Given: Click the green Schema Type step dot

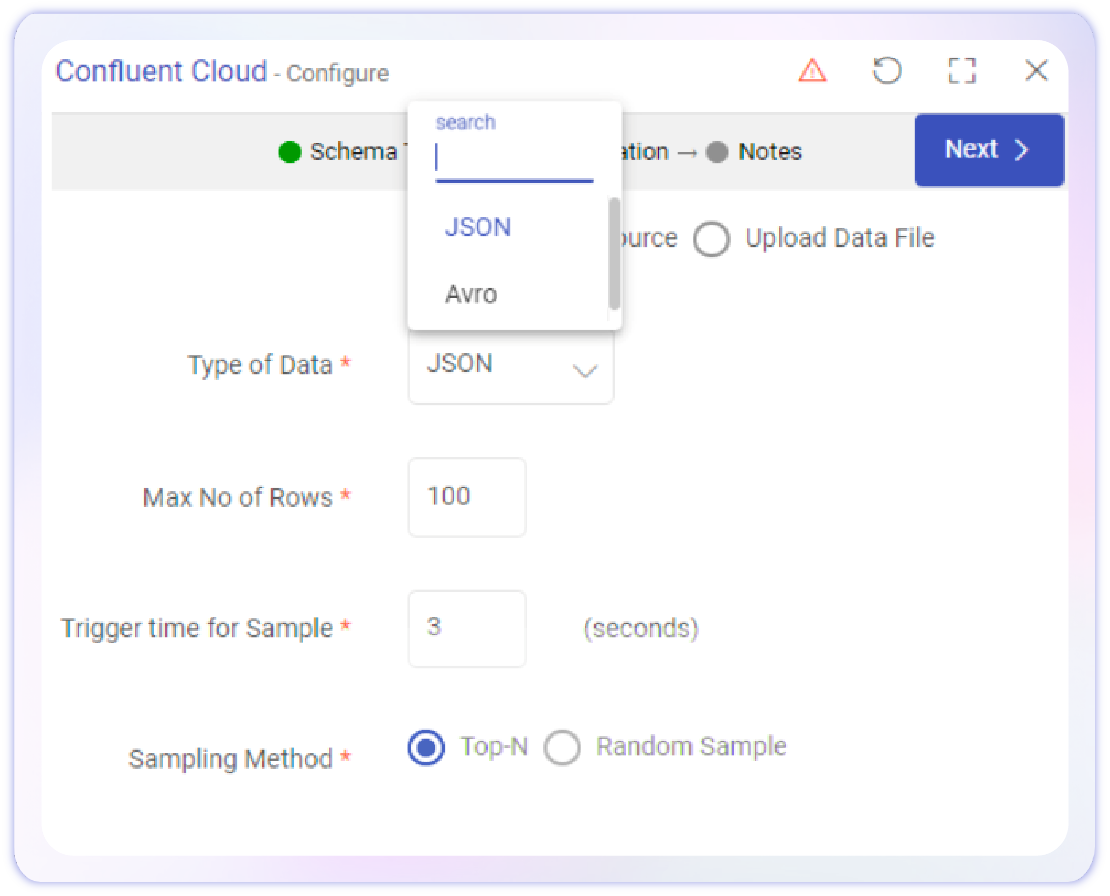Looking at the screenshot, I should [x=290, y=152].
